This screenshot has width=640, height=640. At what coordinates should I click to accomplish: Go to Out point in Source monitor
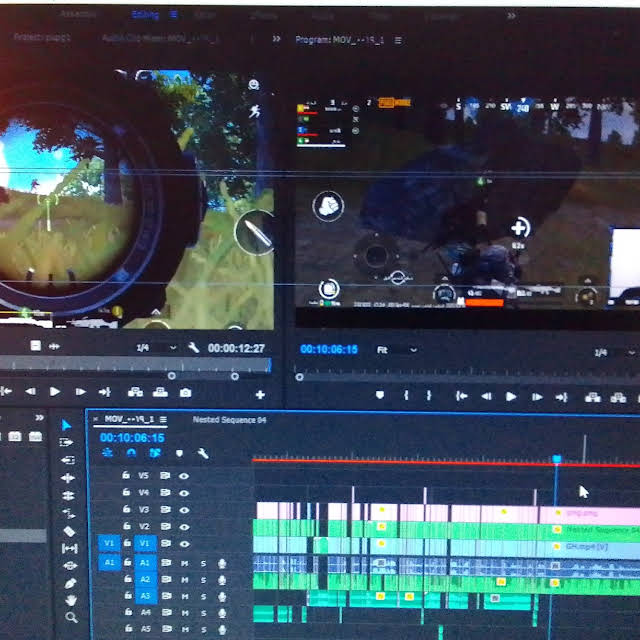(x=105, y=392)
